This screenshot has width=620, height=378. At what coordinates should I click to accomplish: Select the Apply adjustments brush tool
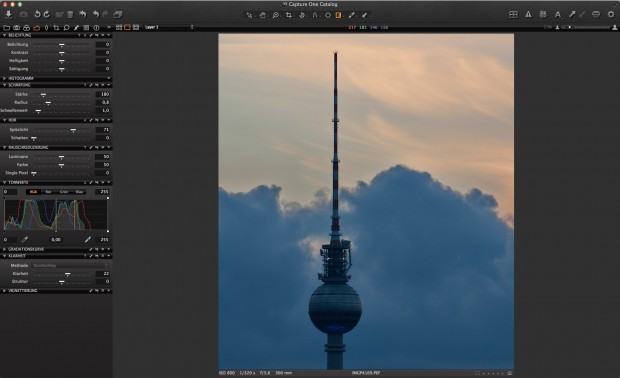point(365,15)
